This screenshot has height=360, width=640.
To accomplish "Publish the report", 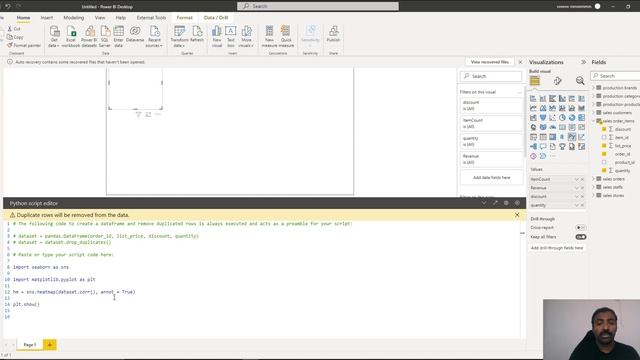I will coord(333,35).
